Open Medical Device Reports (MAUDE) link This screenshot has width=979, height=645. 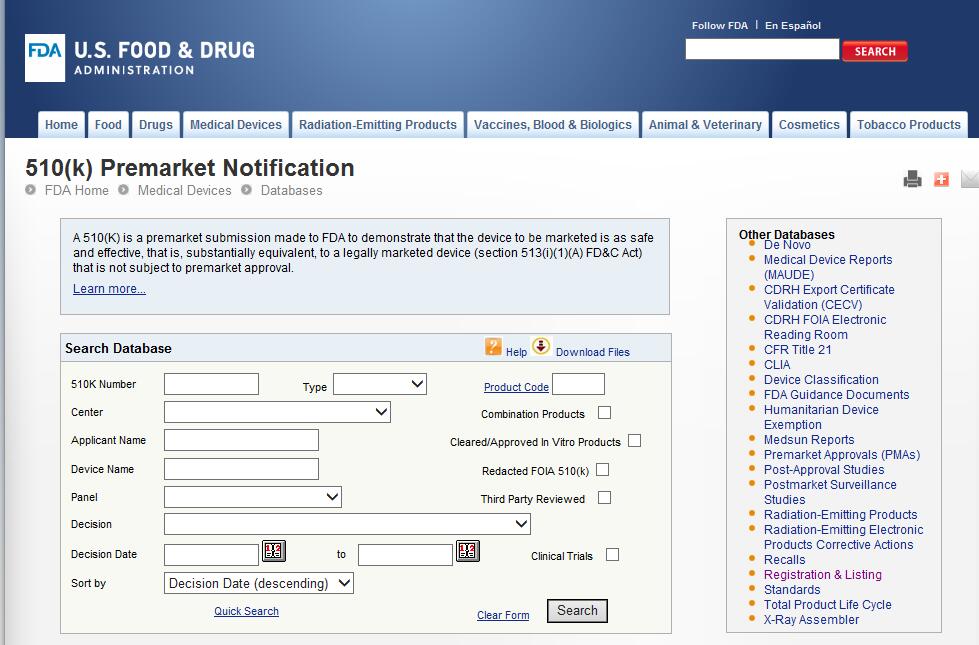[x=828, y=267]
